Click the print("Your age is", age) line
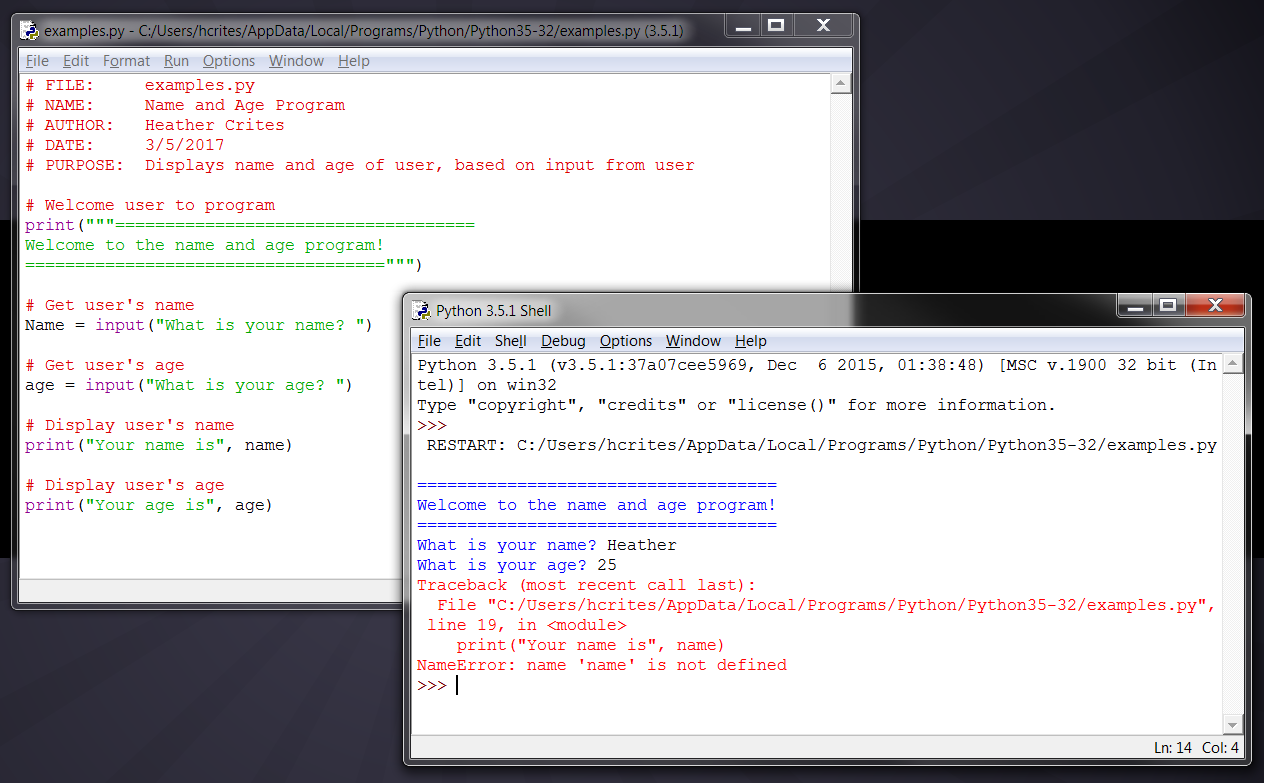Image resolution: width=1264 pixels, height=783 pixels. (x=150, y=505)
